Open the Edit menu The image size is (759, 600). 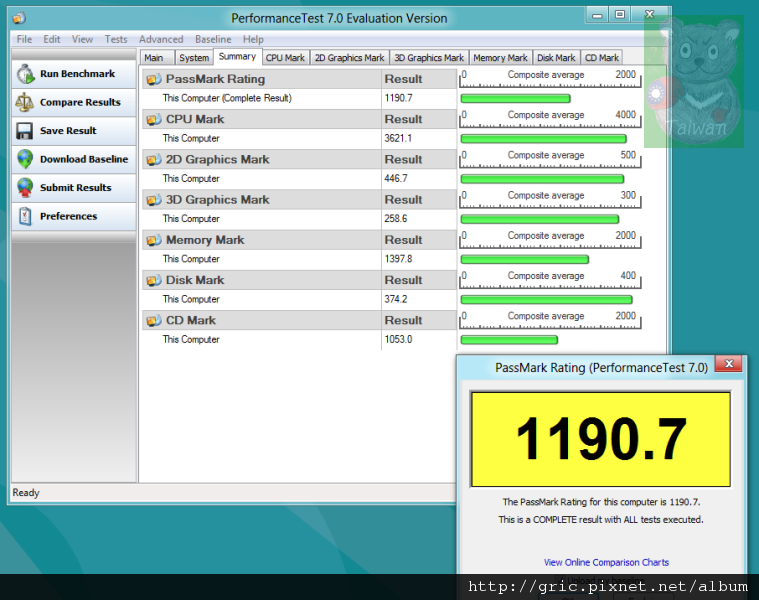coord(52,39)
